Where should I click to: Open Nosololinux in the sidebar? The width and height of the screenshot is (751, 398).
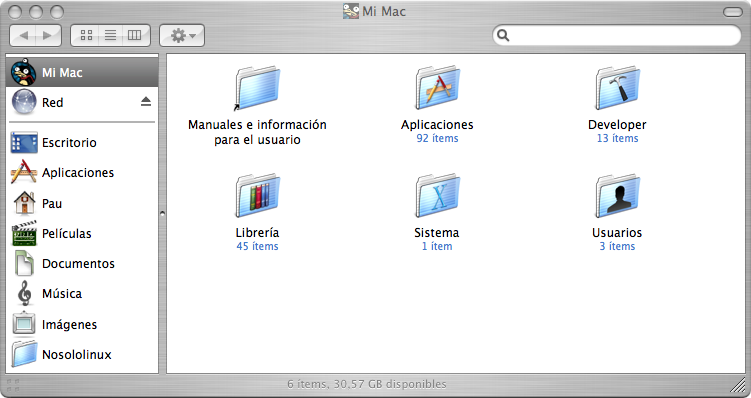(x=82, y=354)
